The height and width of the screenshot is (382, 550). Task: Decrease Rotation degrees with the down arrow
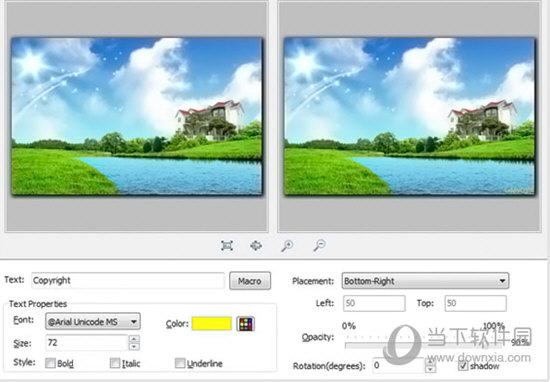coord(430,369)
